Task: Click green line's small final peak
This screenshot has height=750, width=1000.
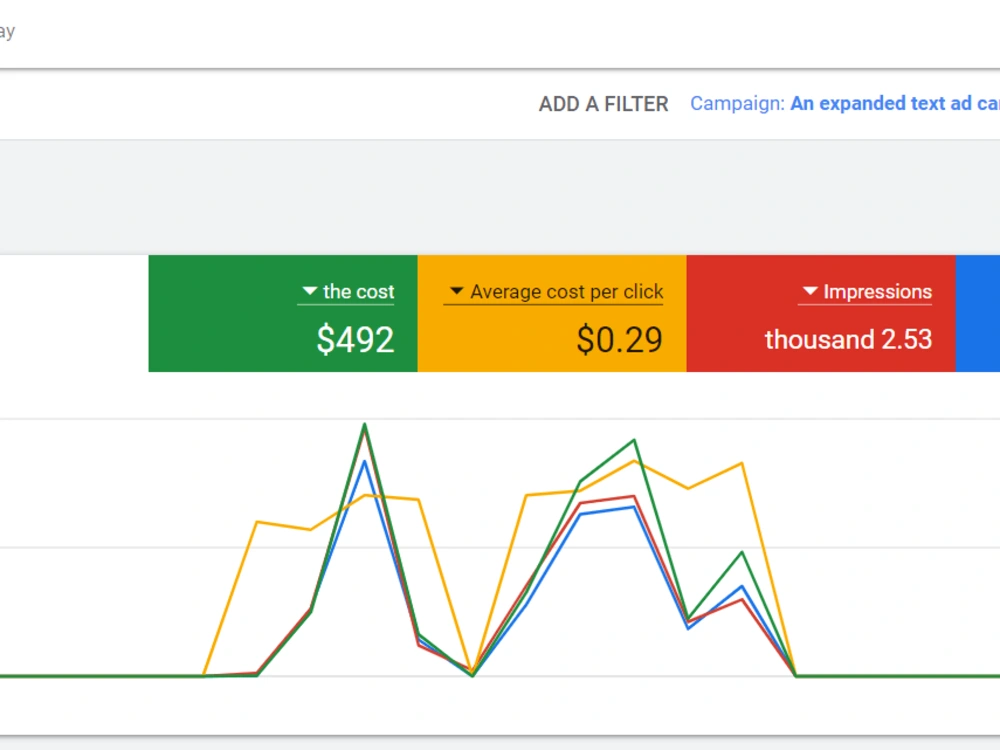Action: point(742,552)
